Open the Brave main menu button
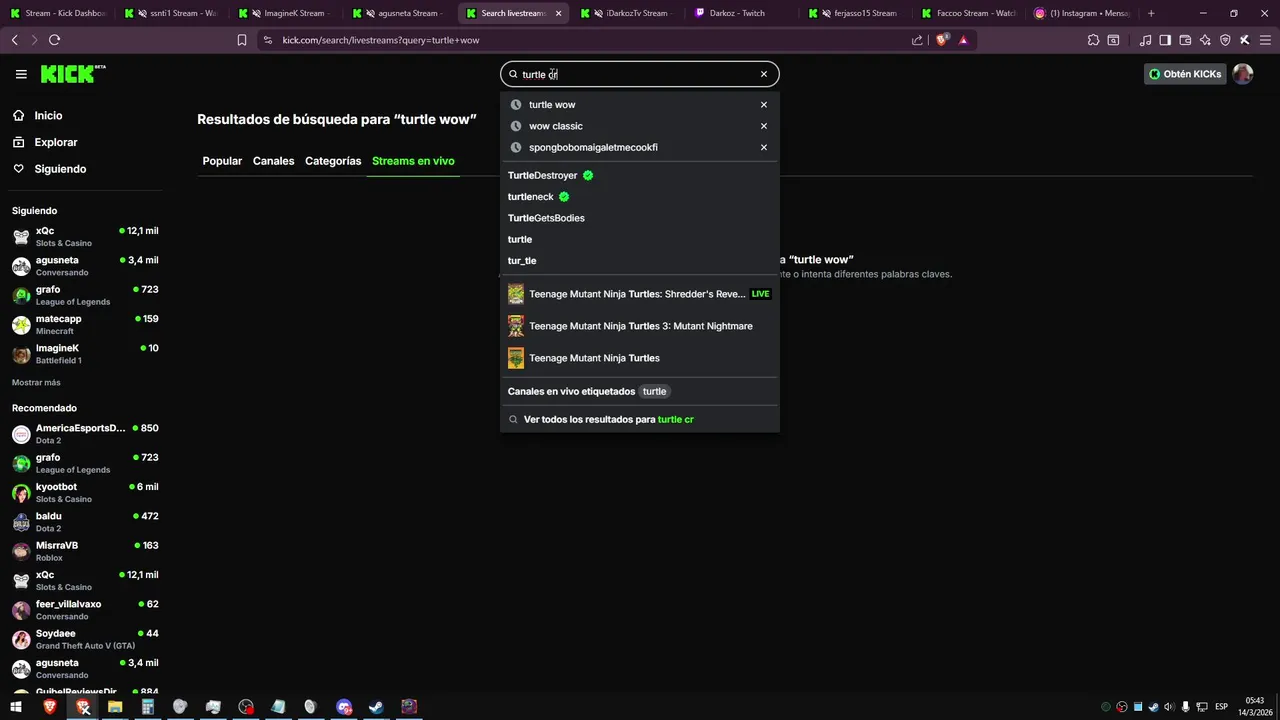 [1263, 40]
